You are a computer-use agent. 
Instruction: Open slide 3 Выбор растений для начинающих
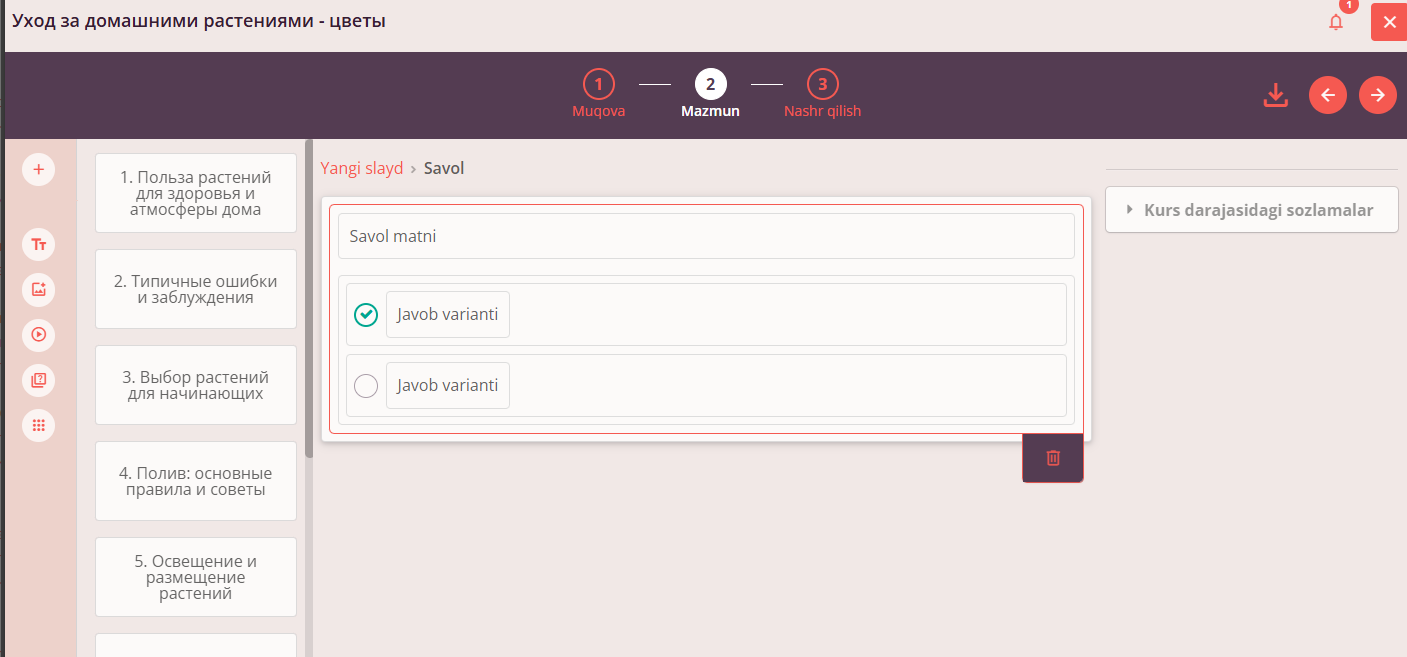(196, 385)
